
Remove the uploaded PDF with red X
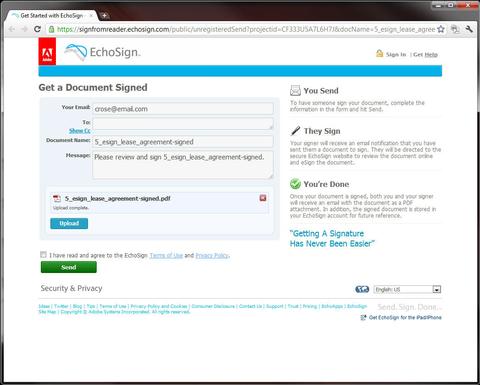click(x=263, y=198)
